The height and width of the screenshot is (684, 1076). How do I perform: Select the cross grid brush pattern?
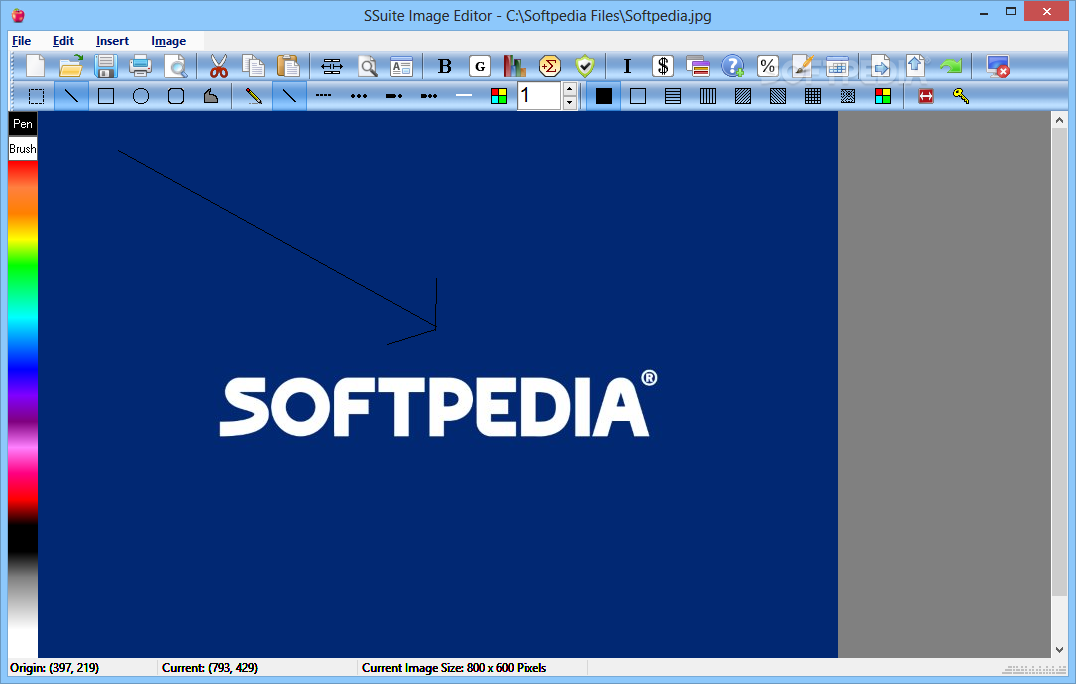(813, 96)
